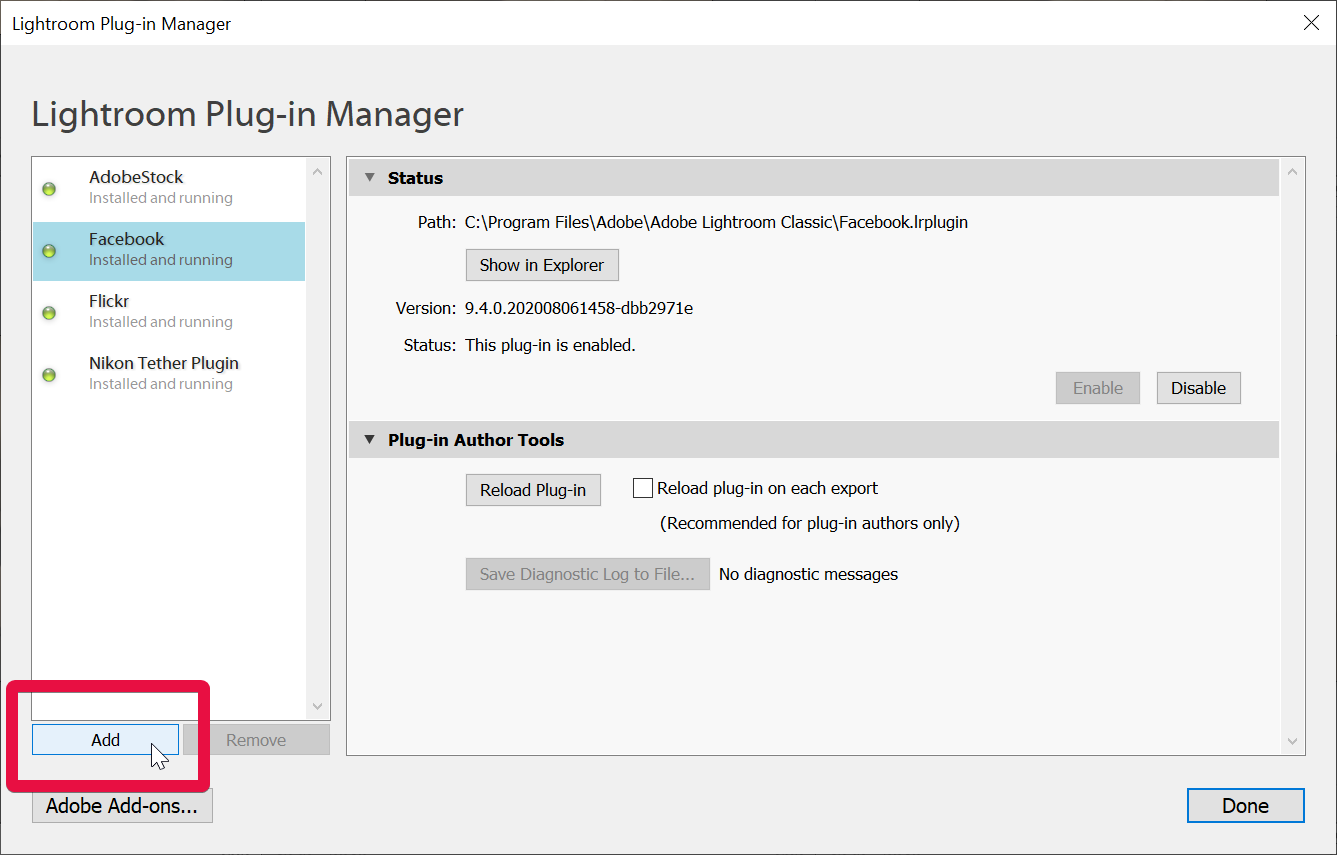Click Save Diagnostic Log to File button

[587, 574]
